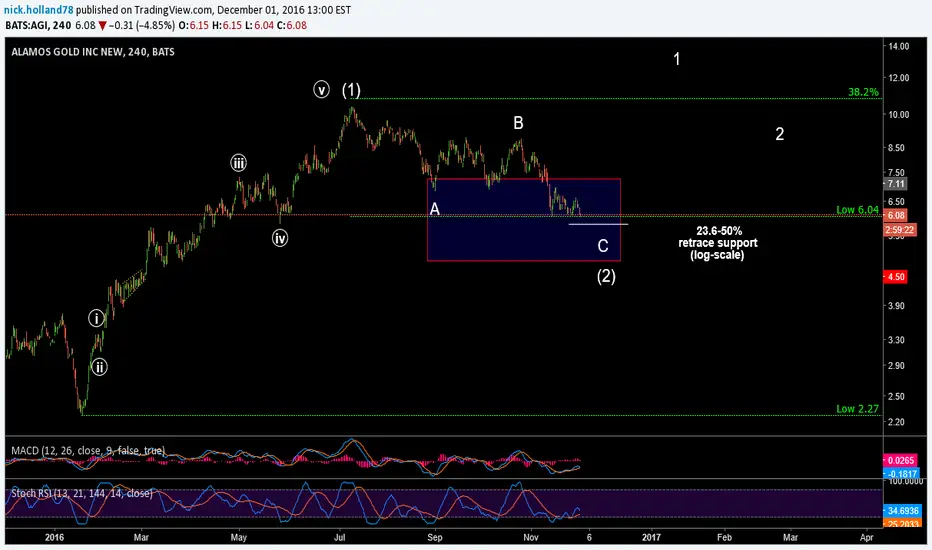Click the May time axis label
The width and height of the screenshot is (932, 550).
(238, 537)
